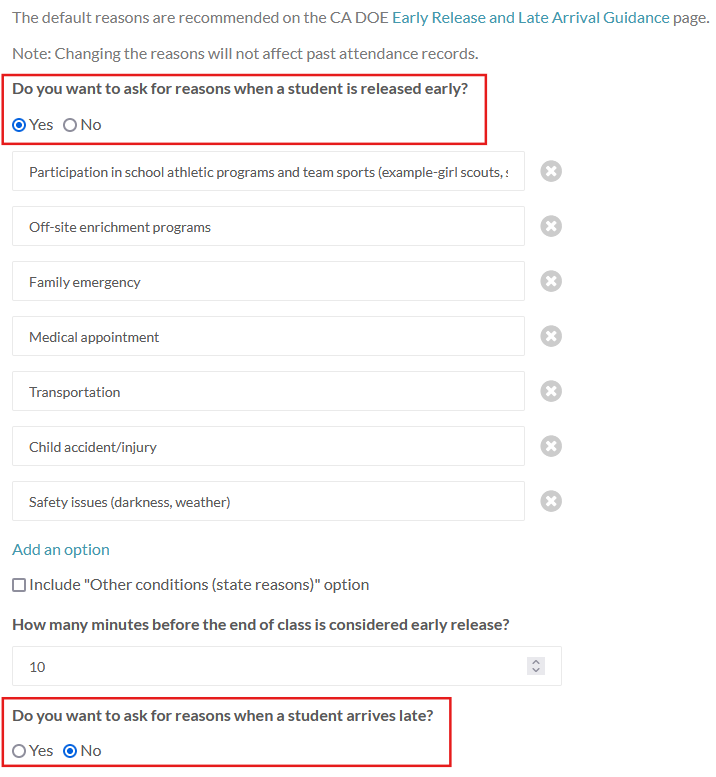Remove the athletic programs reason option
Image resolution: width=716 pixels, height=777 pixels.
click(x=551, y=171)
